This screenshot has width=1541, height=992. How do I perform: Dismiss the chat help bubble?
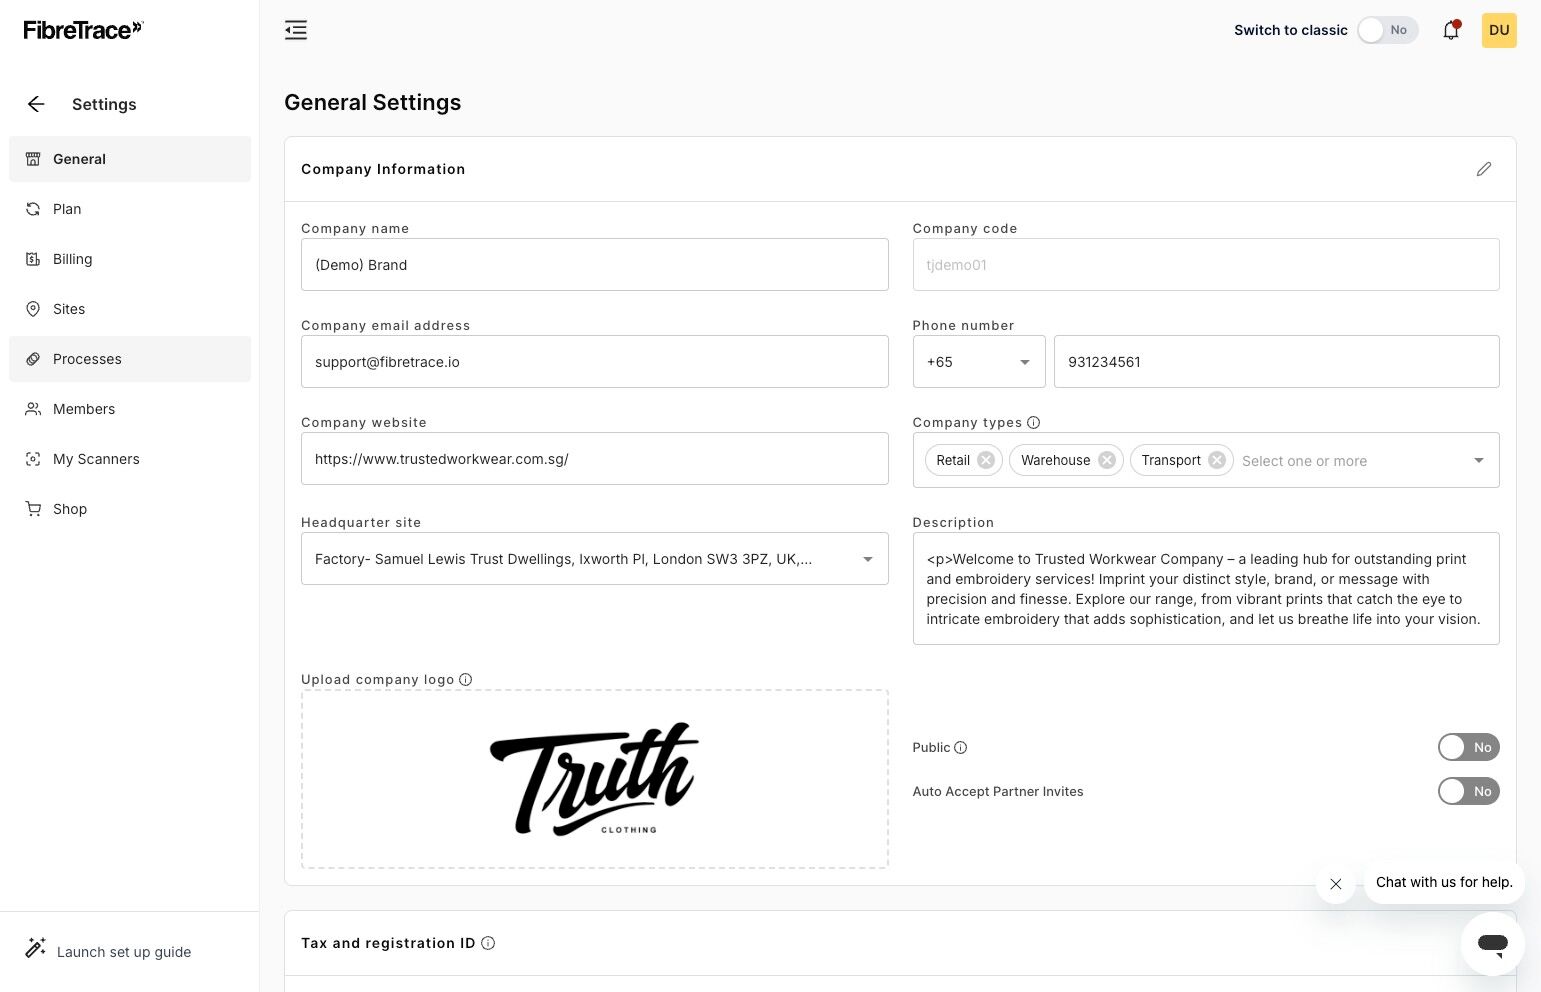pos(1336,884)
